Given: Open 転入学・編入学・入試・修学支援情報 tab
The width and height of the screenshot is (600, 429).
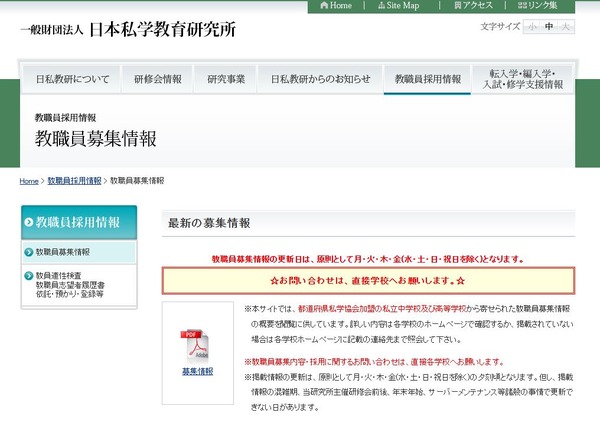Looking at the screenshot, I should [525, 79].
